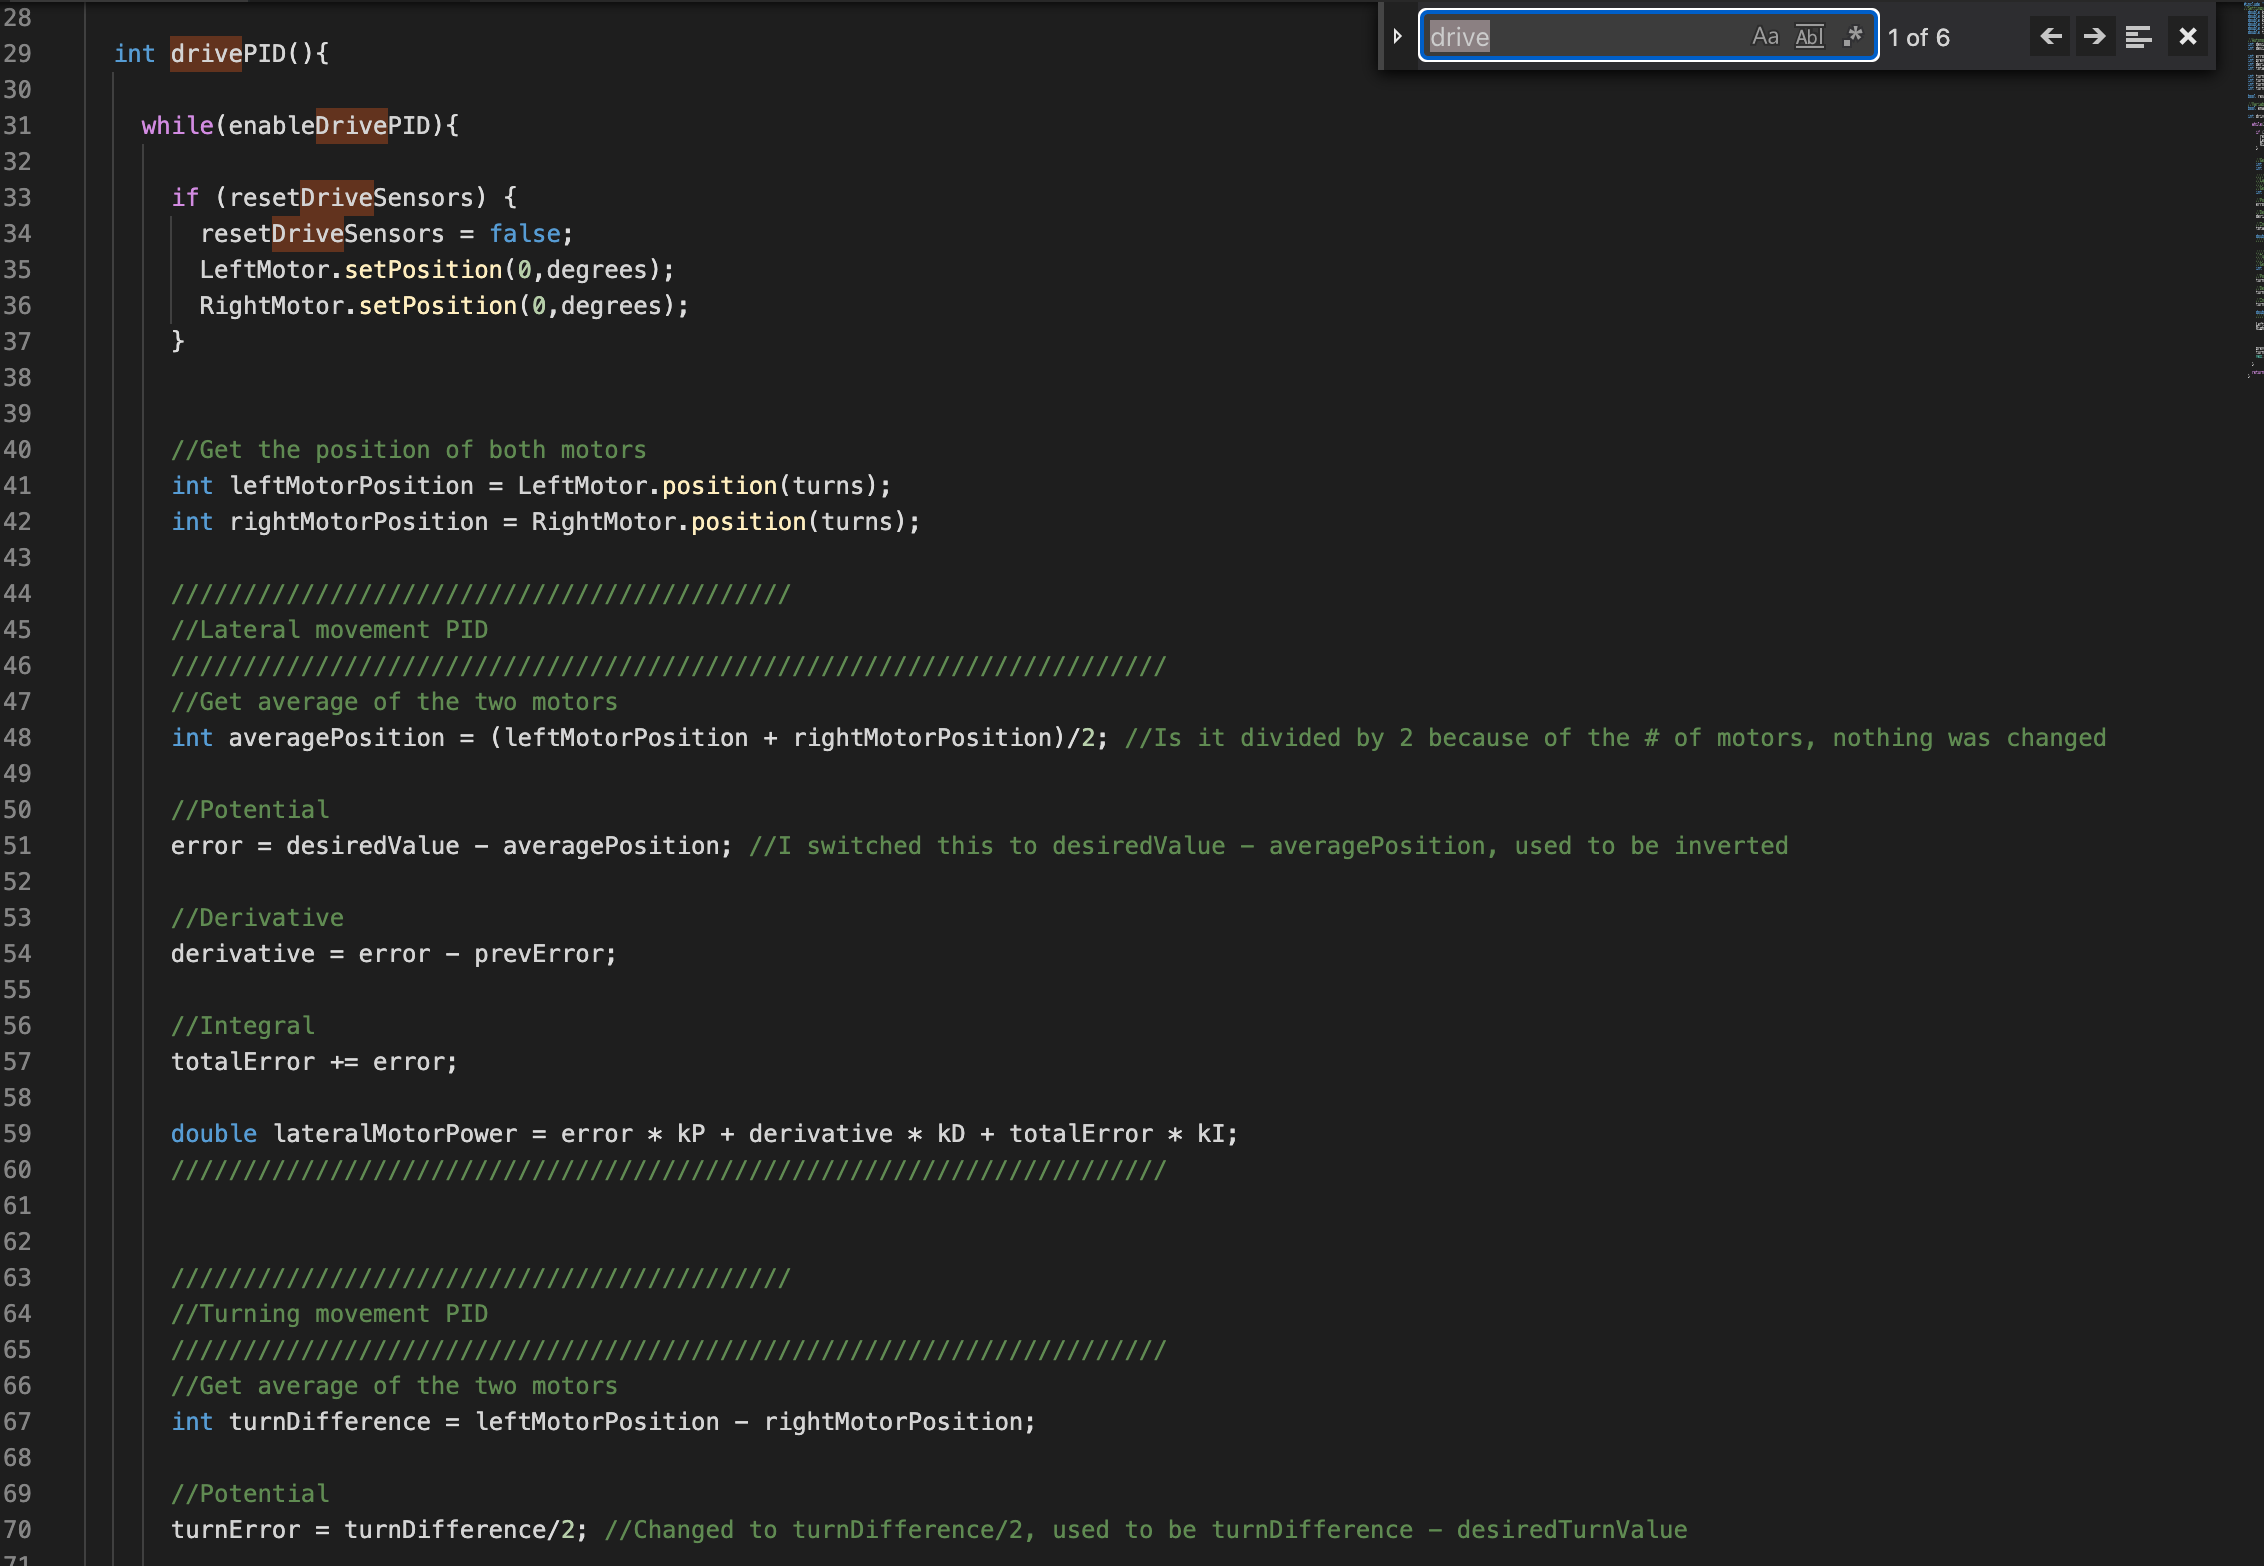Click 'RightMotor.setPosition' call on line 36
The width and height of the screenshot is (2264, 1566).
[x=358, y=305]
